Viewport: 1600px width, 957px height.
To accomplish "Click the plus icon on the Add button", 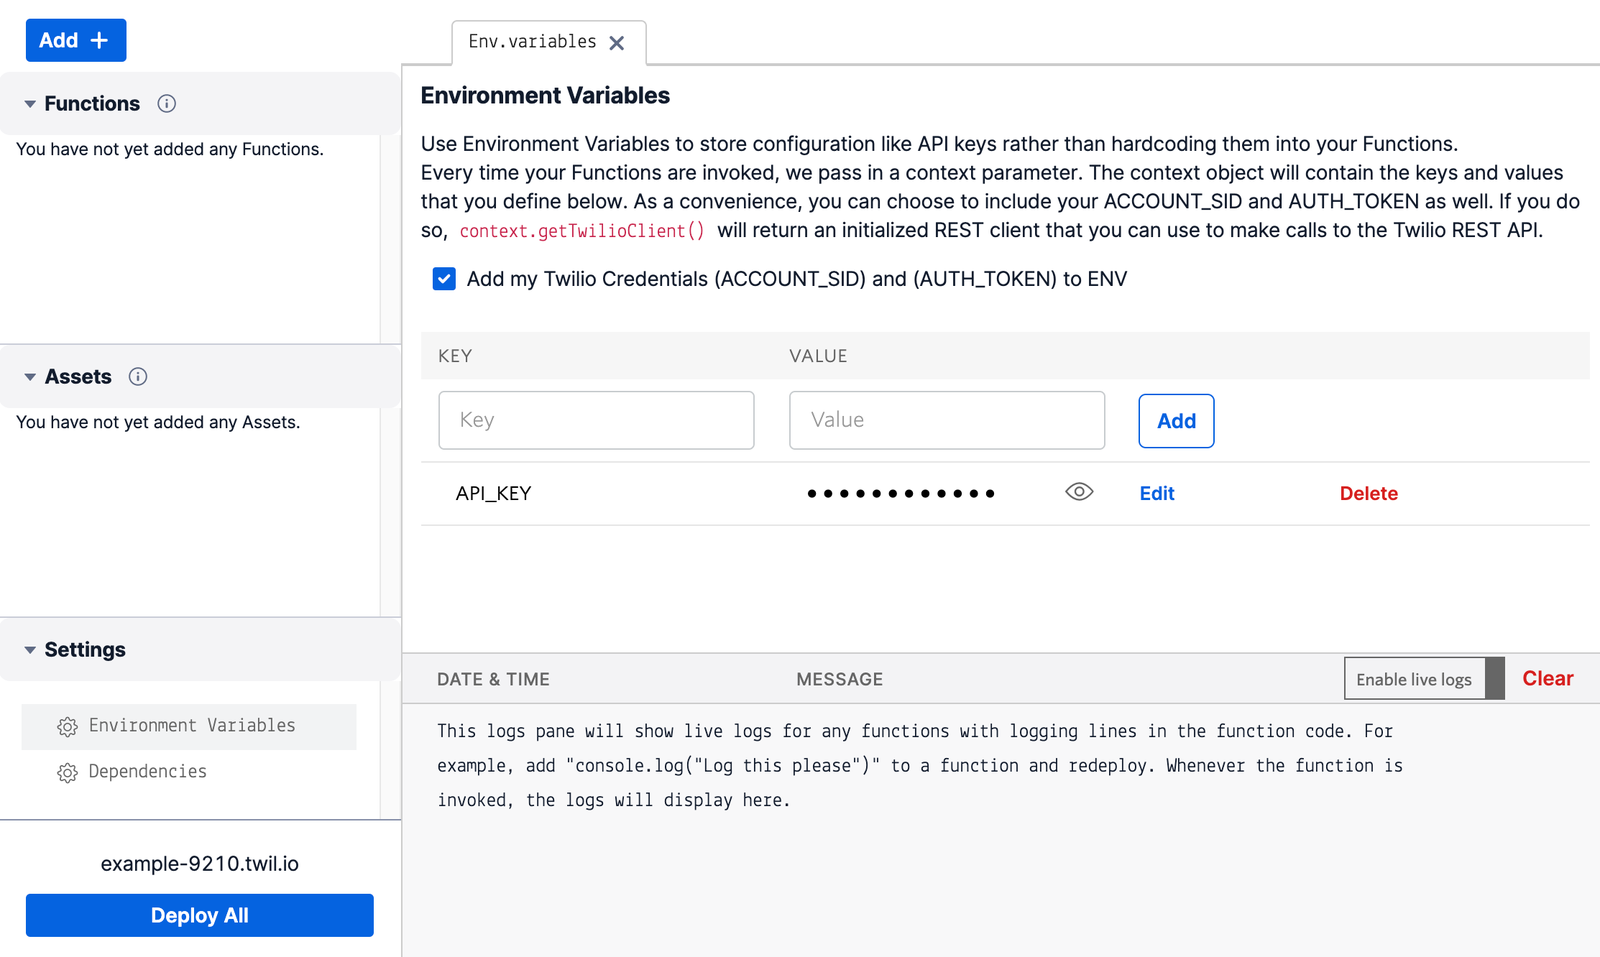I will point(99,40).
